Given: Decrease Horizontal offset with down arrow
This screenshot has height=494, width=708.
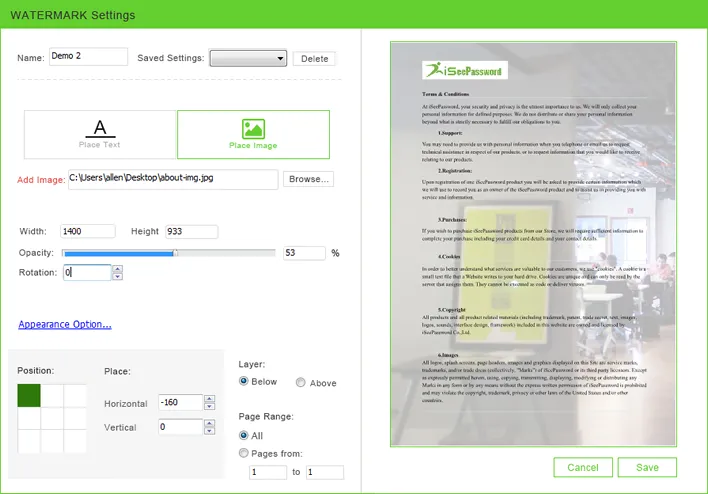Looking at the screenshot, I should tap(209, 406).
